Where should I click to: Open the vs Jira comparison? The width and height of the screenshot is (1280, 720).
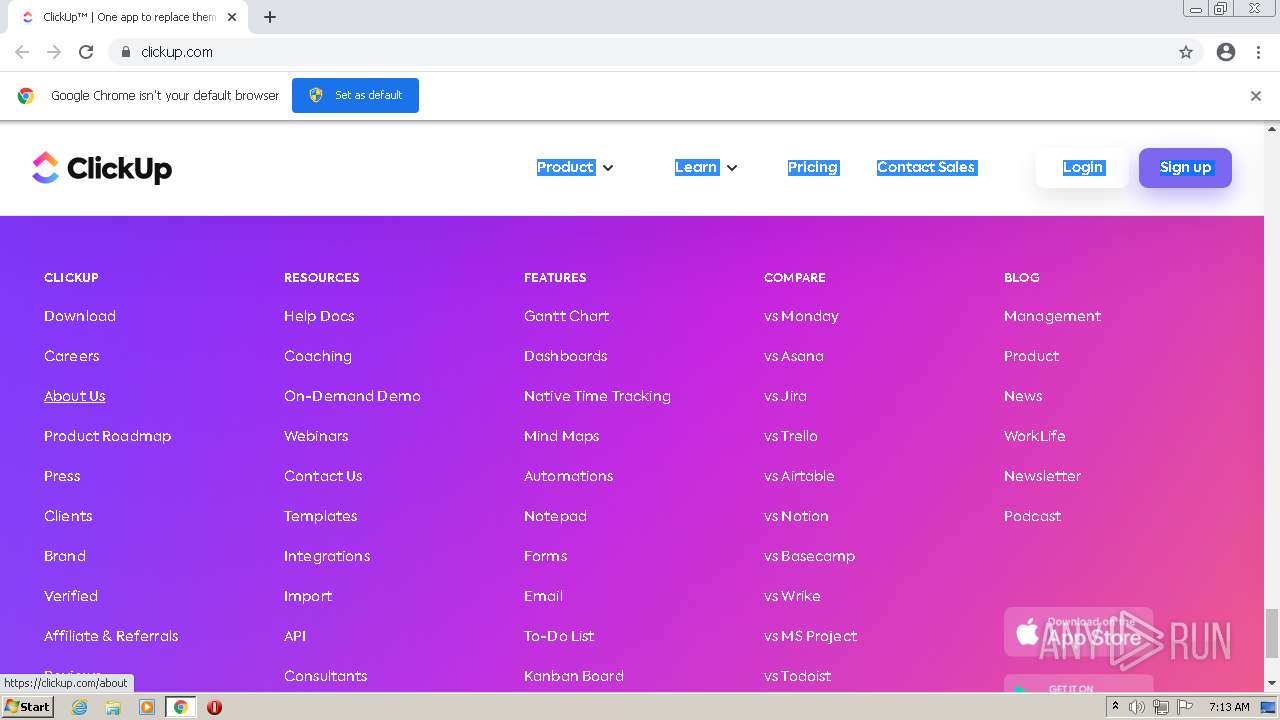[x=785, y=396]
